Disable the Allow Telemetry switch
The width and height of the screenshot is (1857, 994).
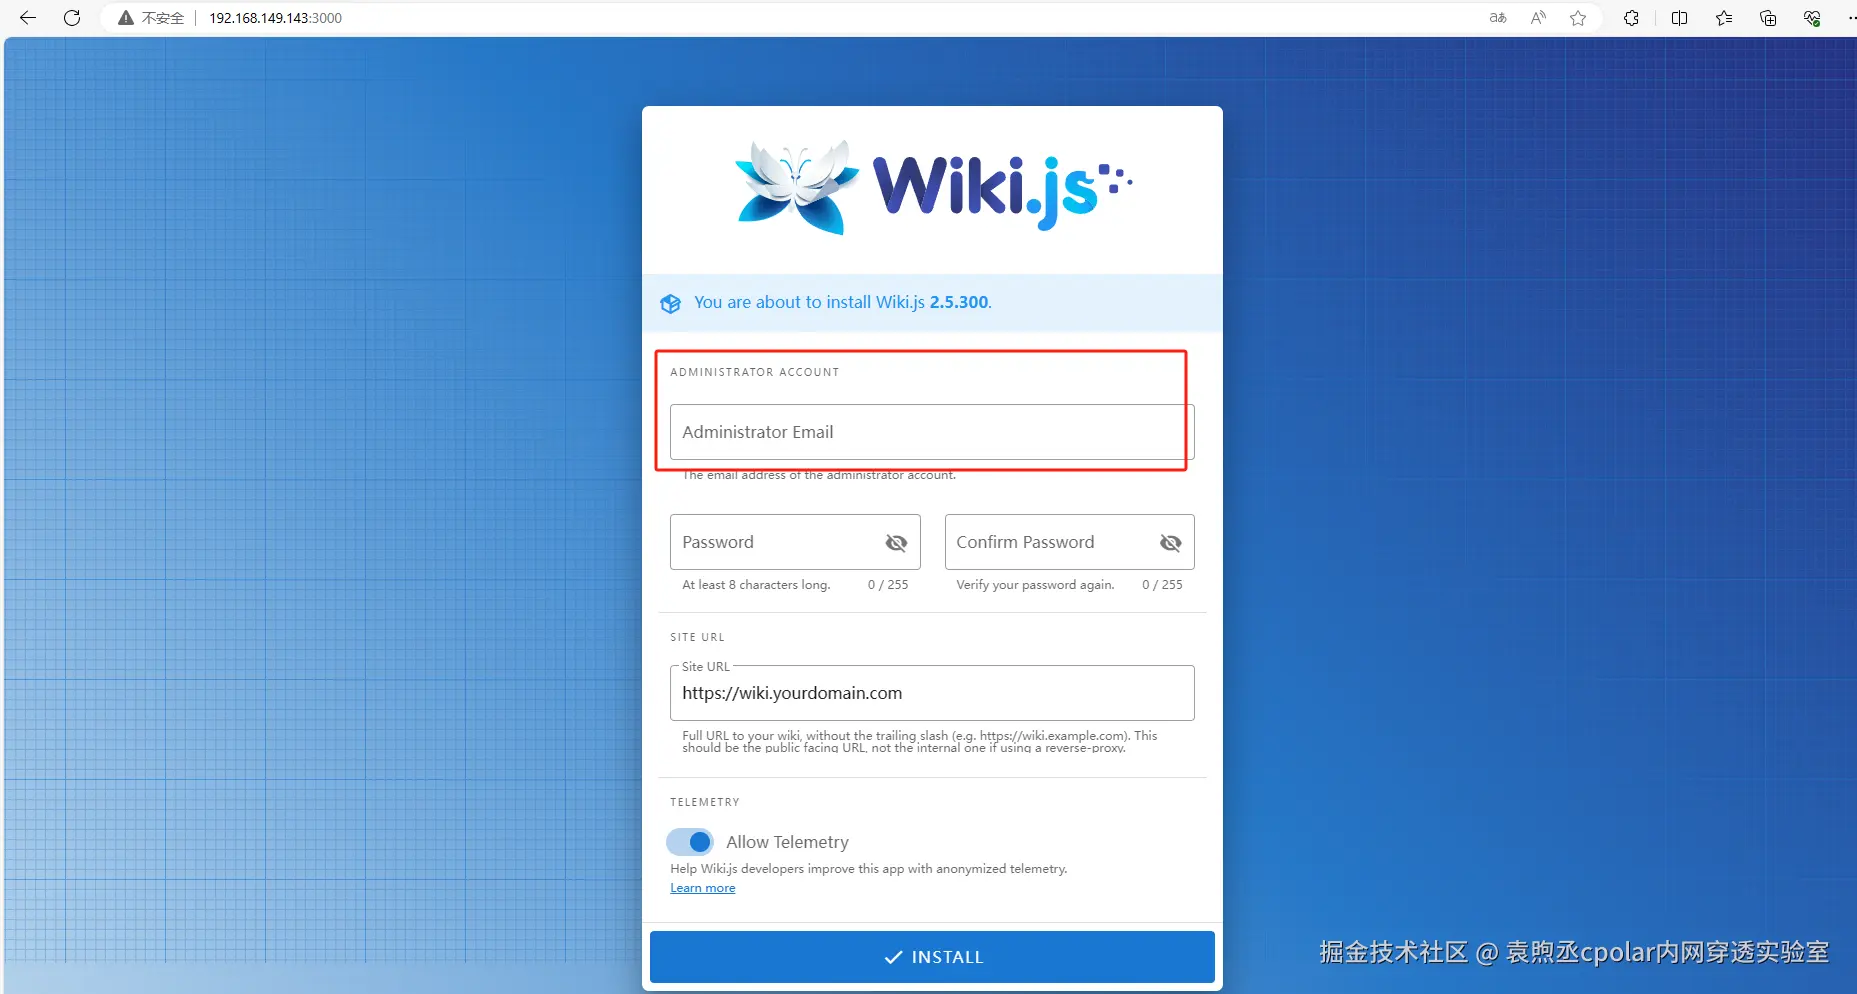tap(690, 842)
